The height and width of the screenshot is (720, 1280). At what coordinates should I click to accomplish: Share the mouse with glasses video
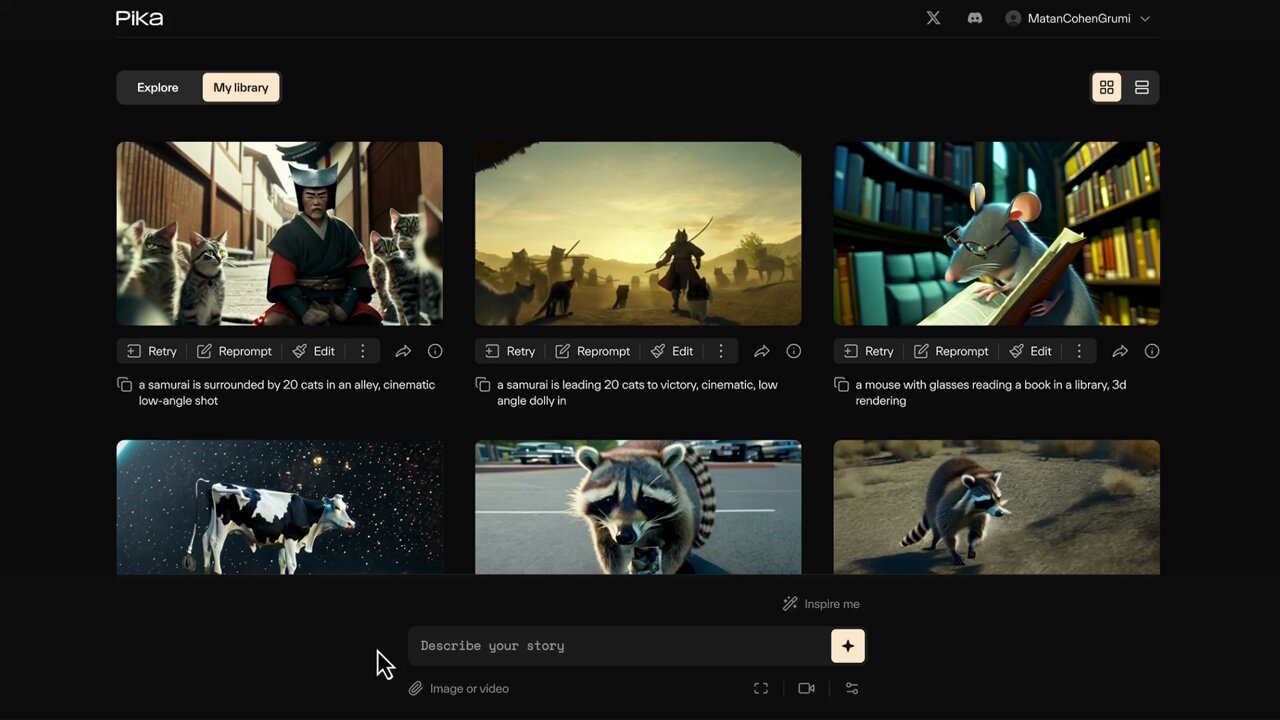tap(1120, 351)
